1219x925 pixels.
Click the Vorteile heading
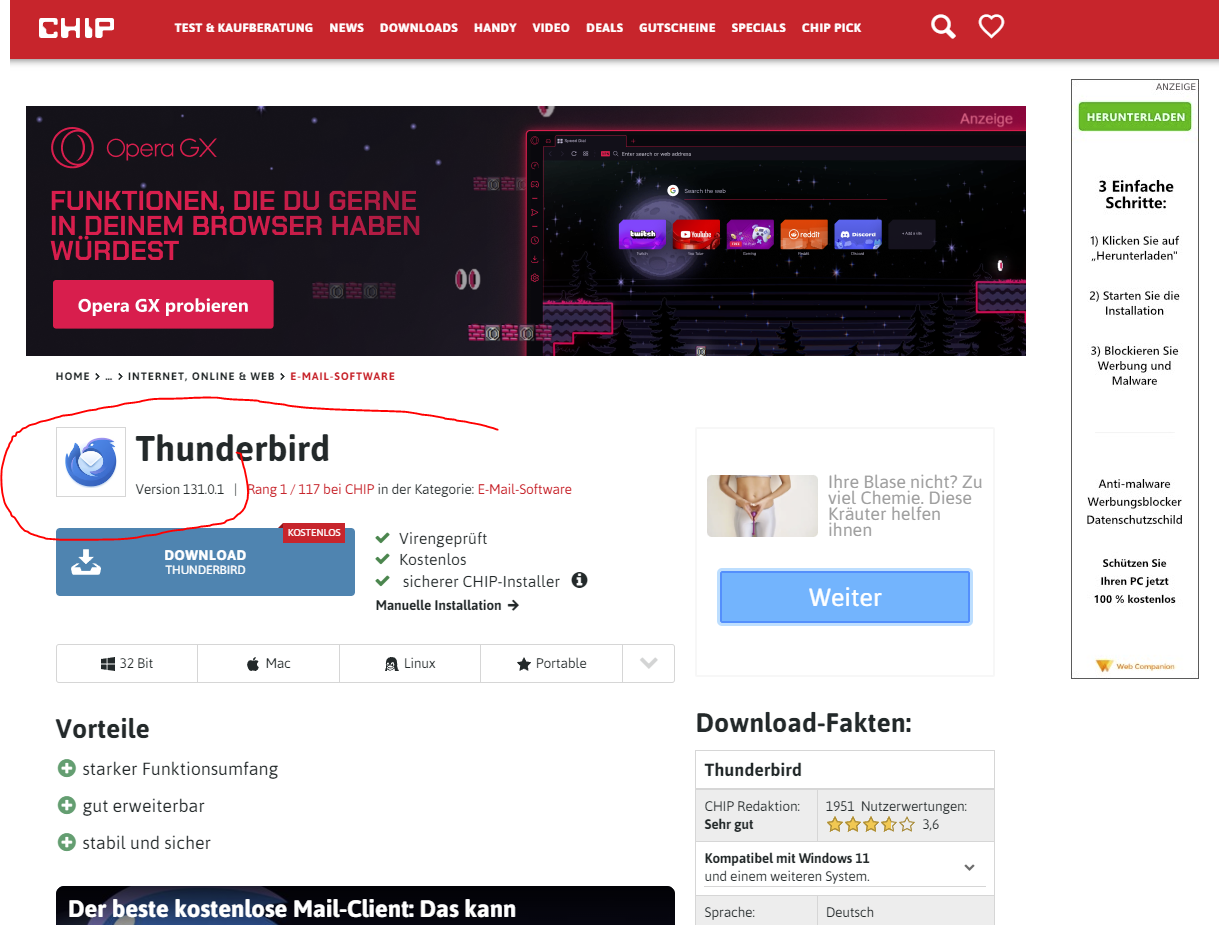click(103, 729)
